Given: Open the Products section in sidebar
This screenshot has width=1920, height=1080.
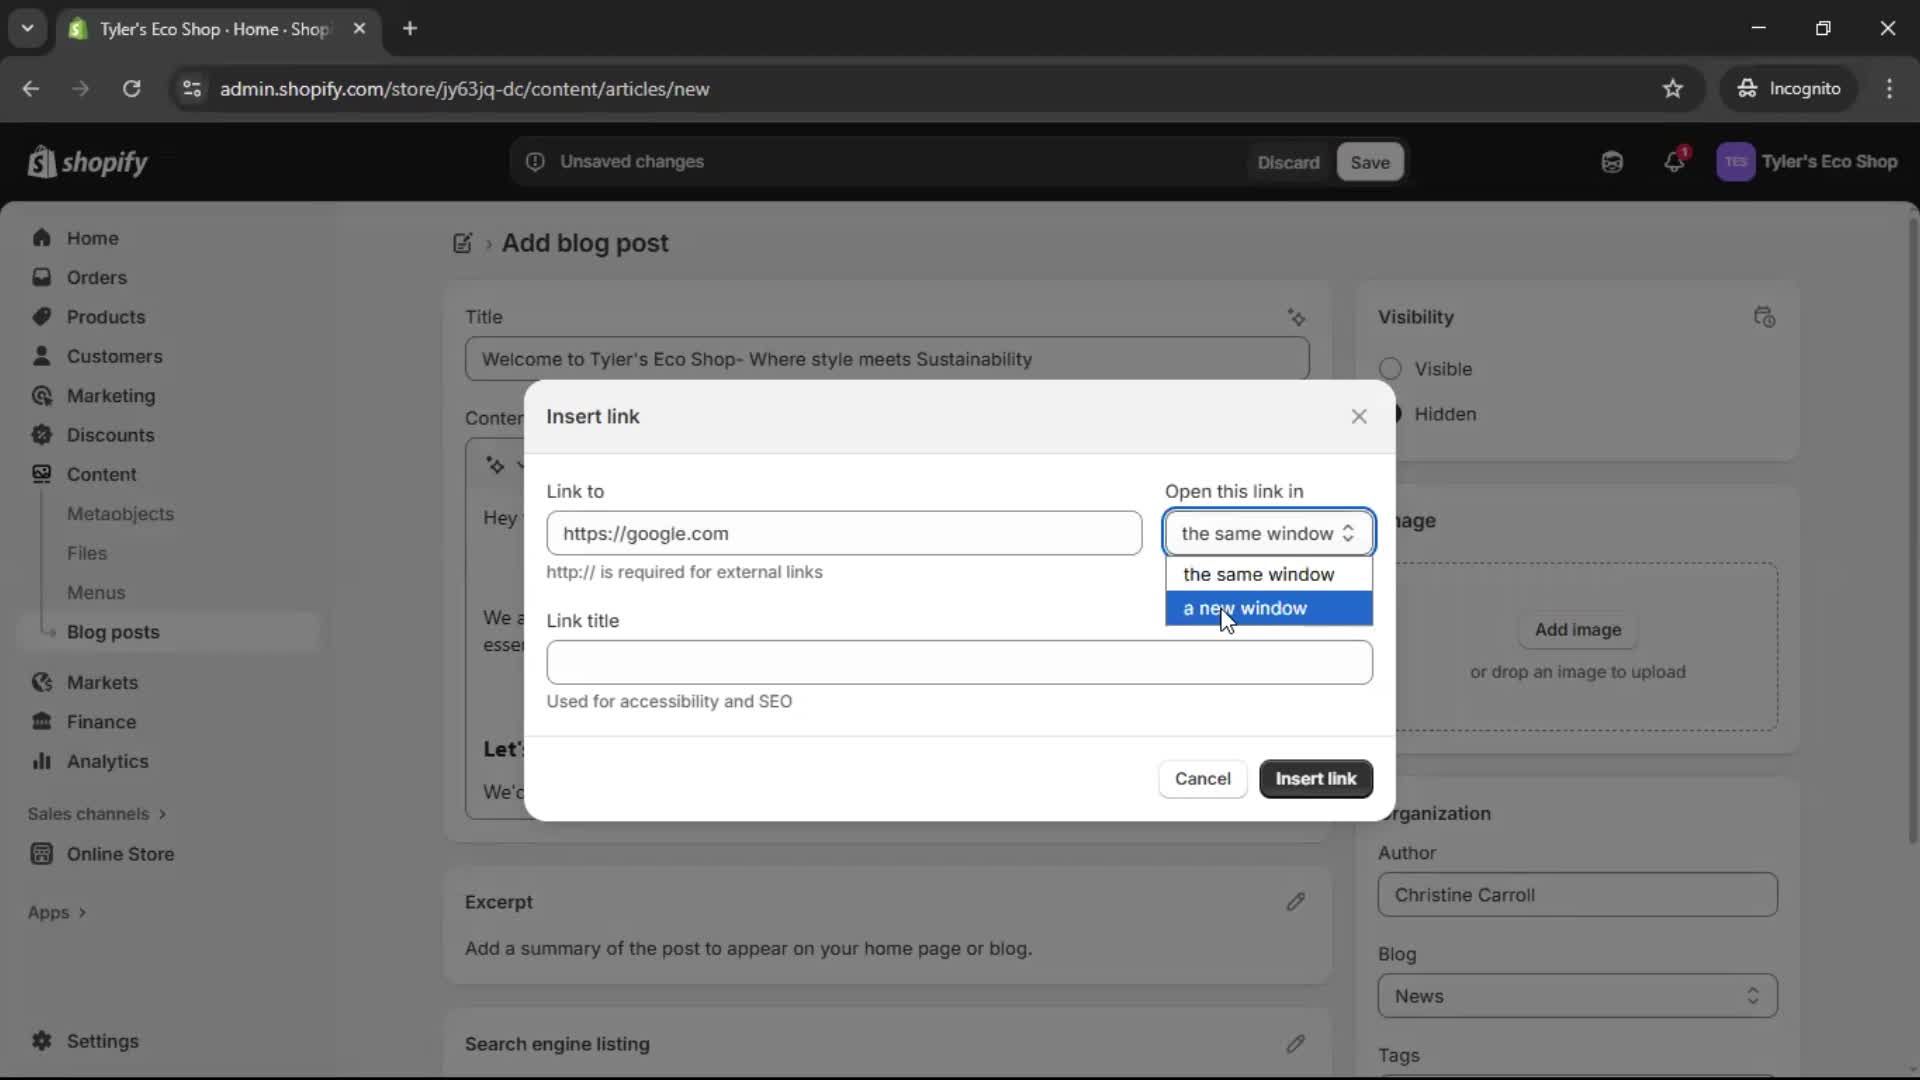Looking at the screenshot, I should coord(107,316).
